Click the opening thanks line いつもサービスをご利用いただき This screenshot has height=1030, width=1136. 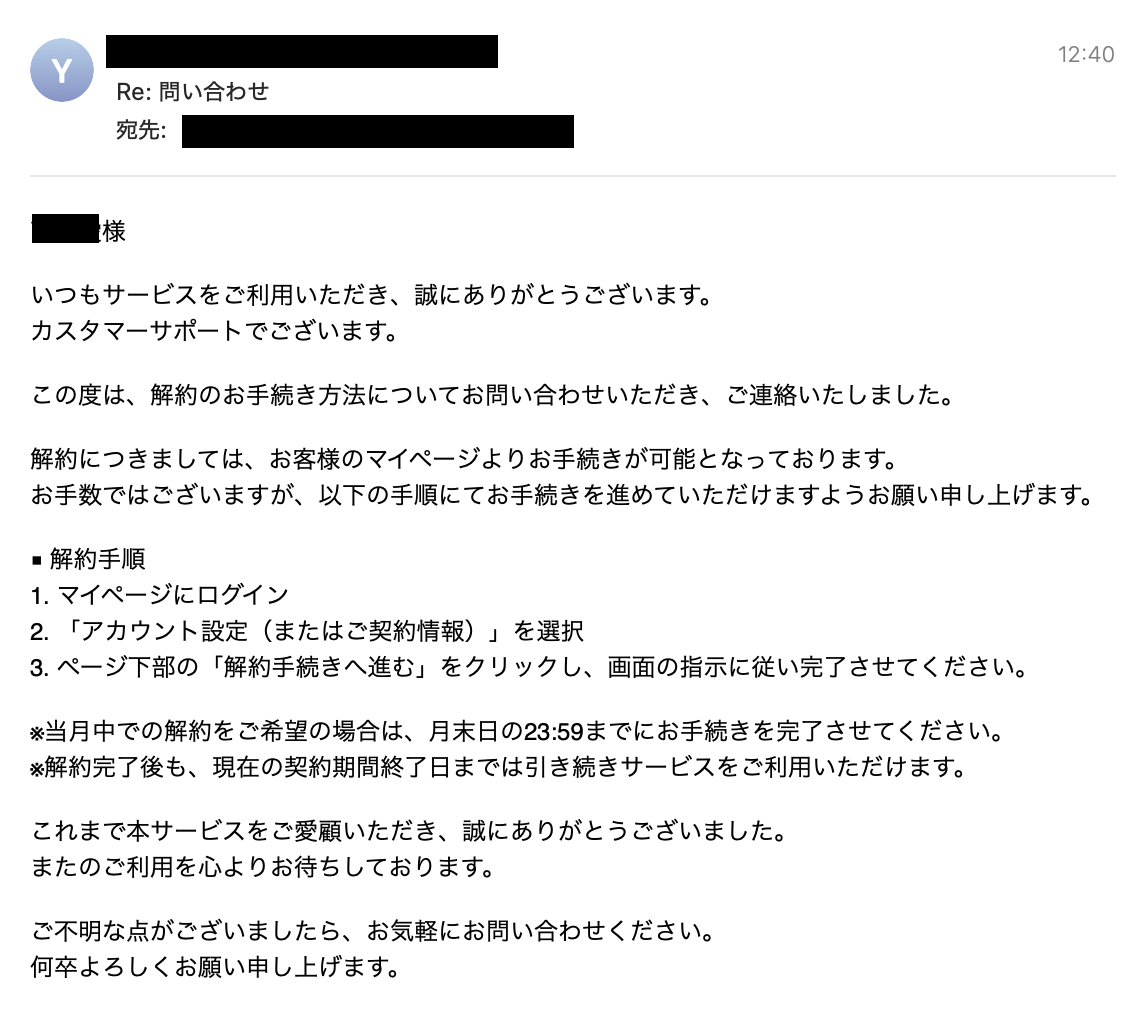[372, 295]
